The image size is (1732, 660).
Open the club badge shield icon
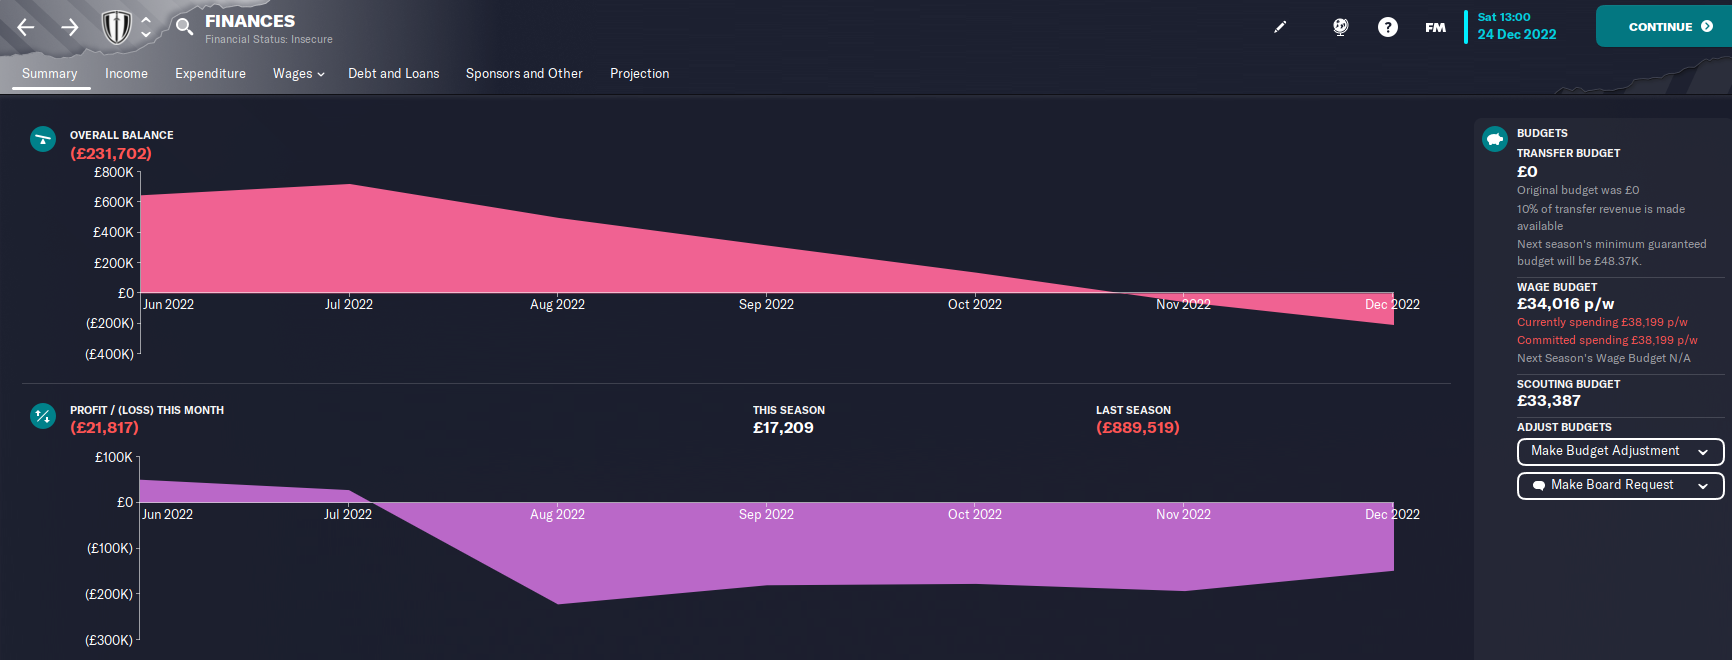coord(117,27)
